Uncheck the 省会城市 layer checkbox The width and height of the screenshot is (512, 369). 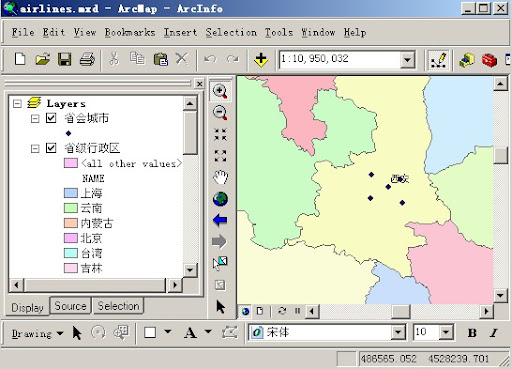pyautogui.click(x=51, y=118)
